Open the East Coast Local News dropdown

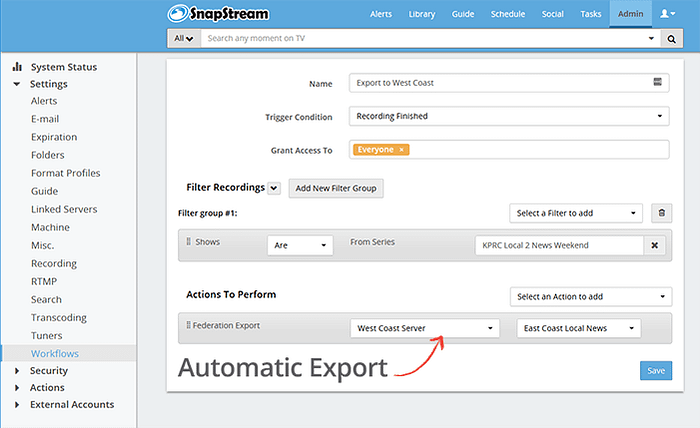pos(579,328)
